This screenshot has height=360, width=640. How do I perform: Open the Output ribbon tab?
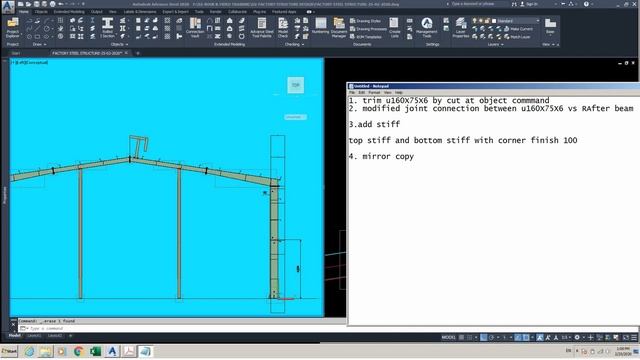tap(97, 12)
